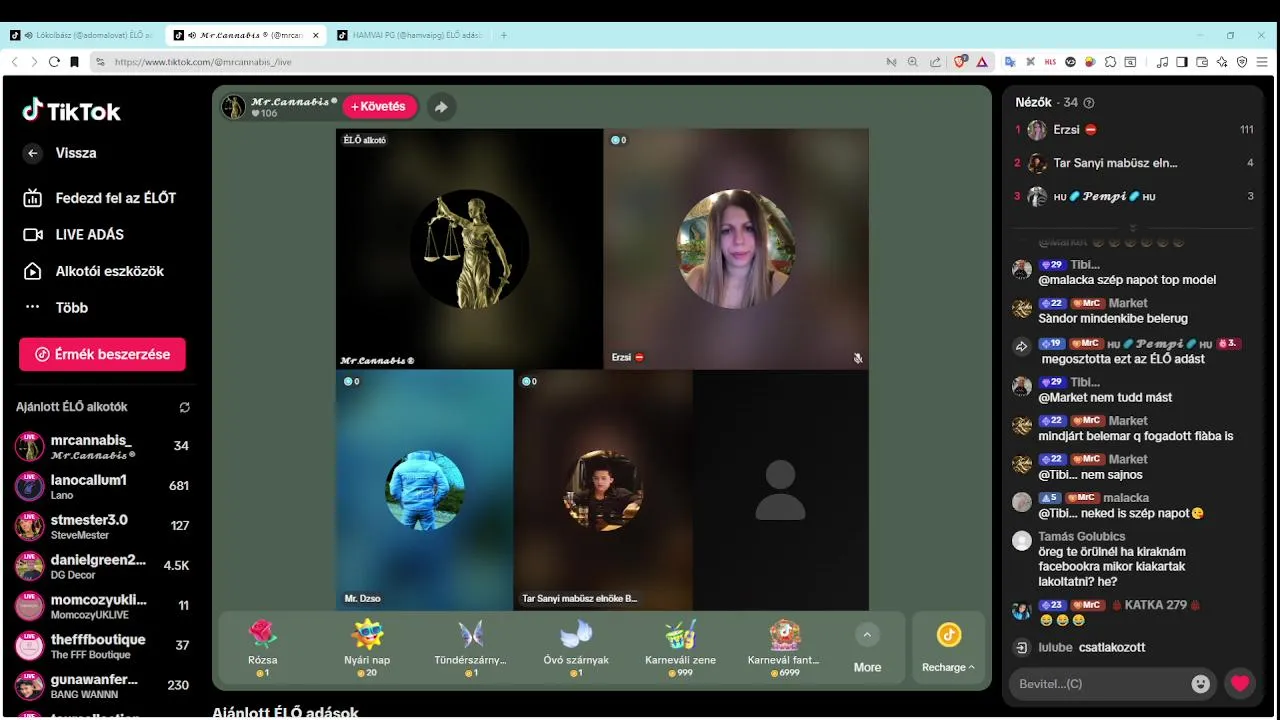Viewport: 1280px width, 720px height.
Task: Close the Mr.Cannabis browser tab
Action: tap(316, 35)
